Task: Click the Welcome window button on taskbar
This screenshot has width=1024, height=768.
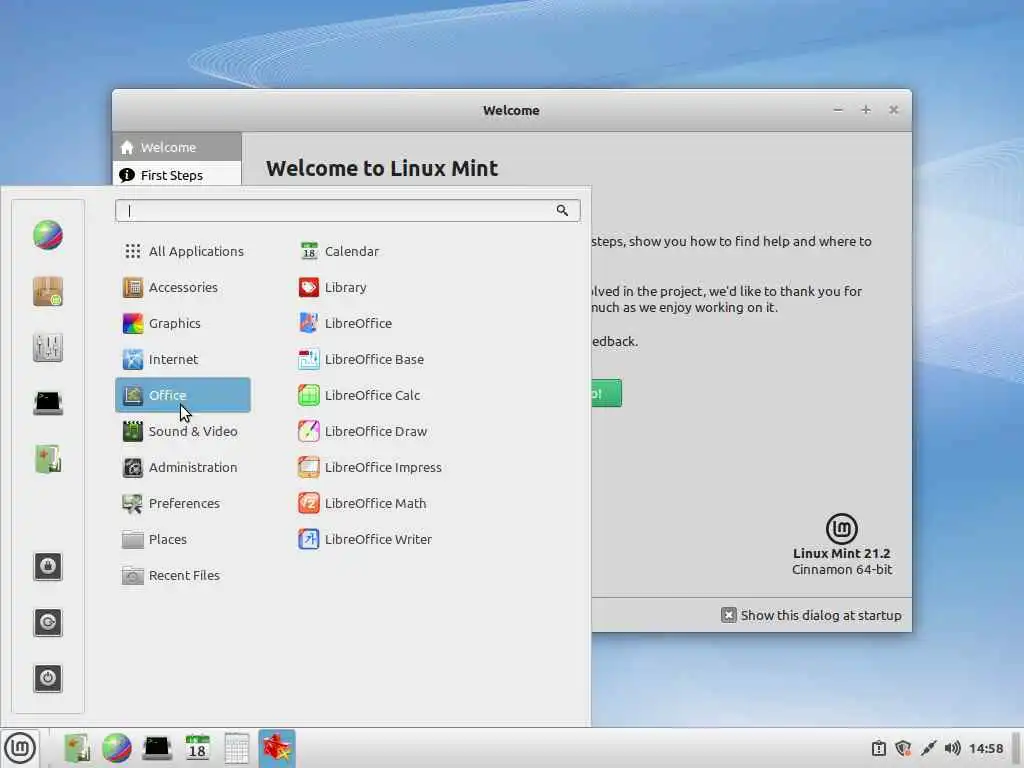Action: coord(277,748)
